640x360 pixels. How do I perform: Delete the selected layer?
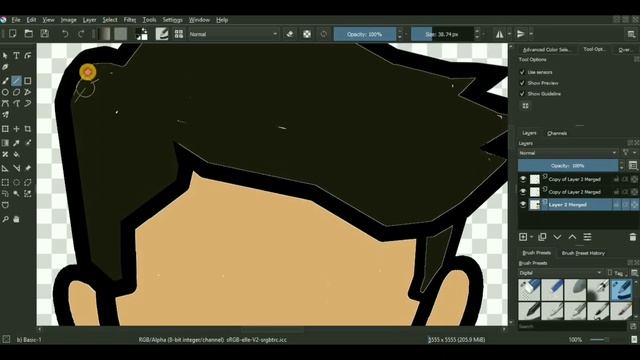click(x=633, y=237)
